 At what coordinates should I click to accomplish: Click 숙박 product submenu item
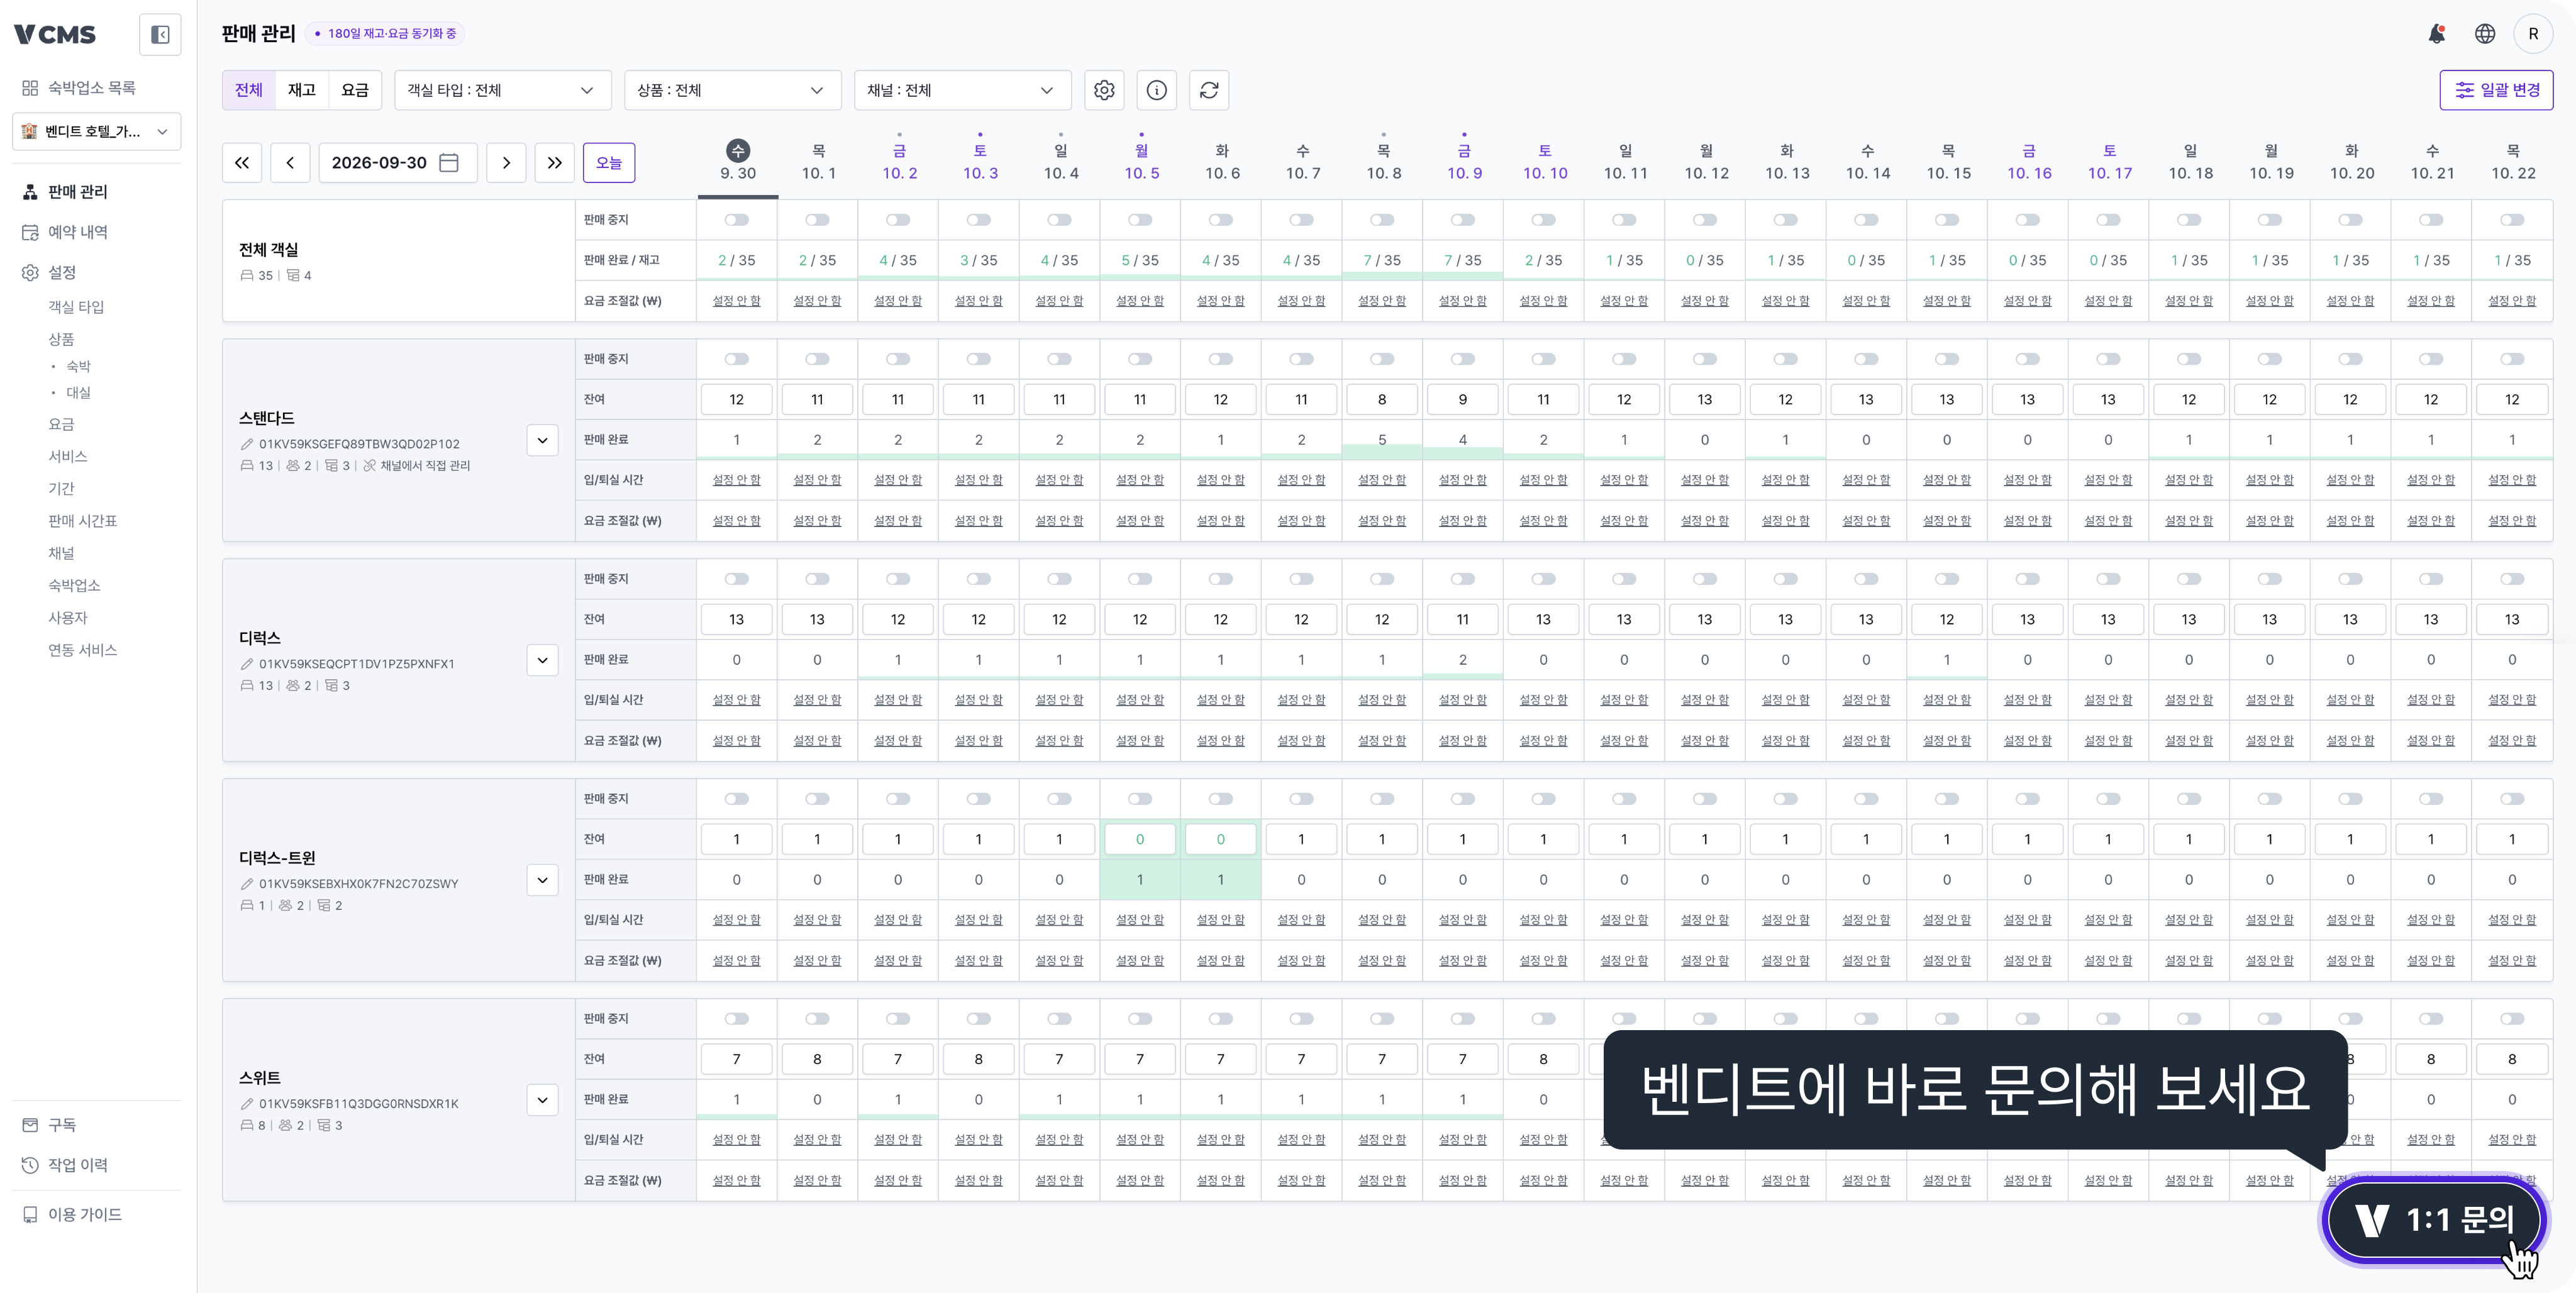tap(78, 366)
